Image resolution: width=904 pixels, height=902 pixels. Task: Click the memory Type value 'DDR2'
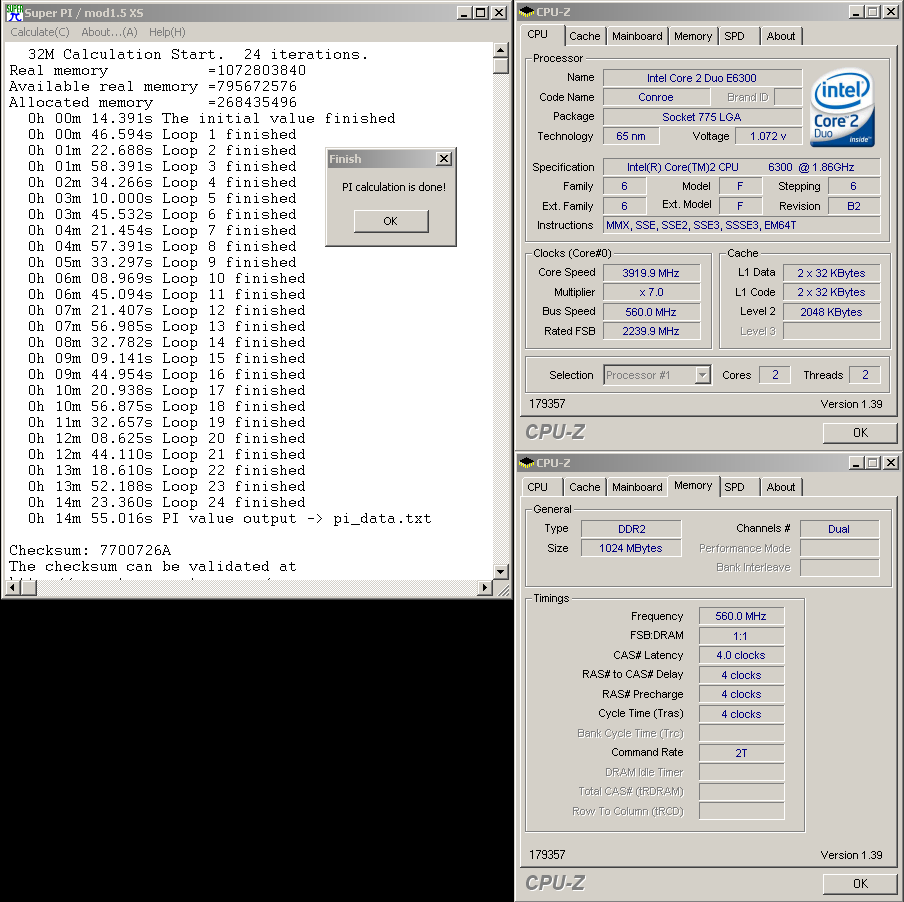(631, 529)
